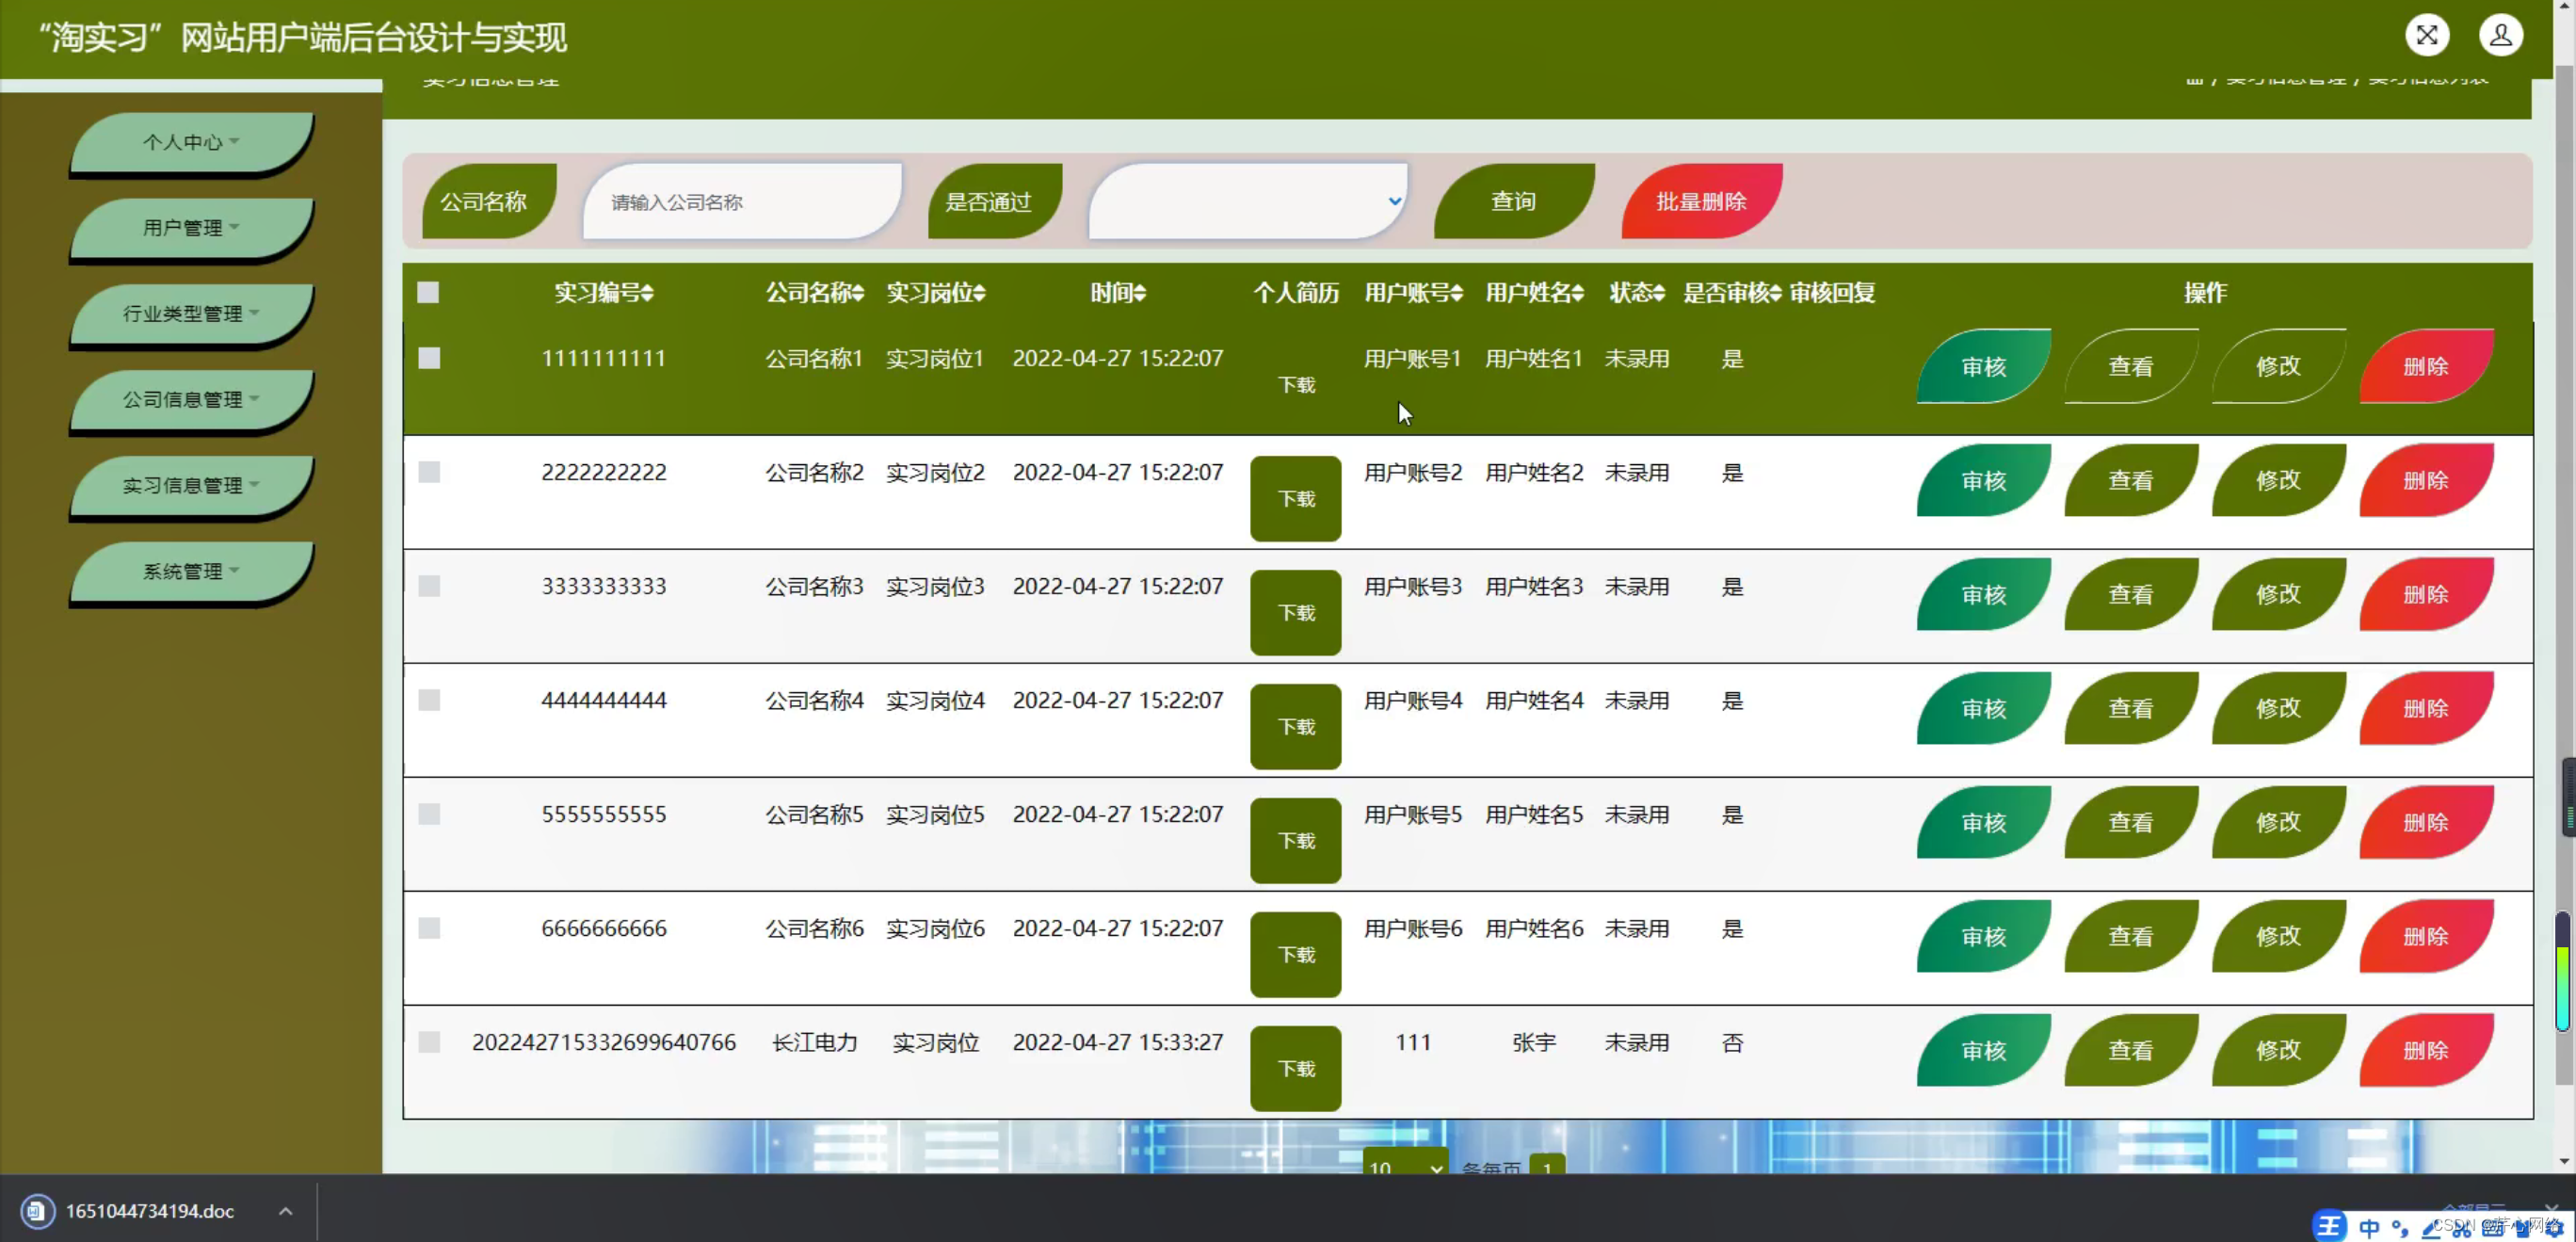Viewport: 2576px width, 1242px height.
Task: Expand download options arrow beside doc file
Action: tap(285, 1211)
